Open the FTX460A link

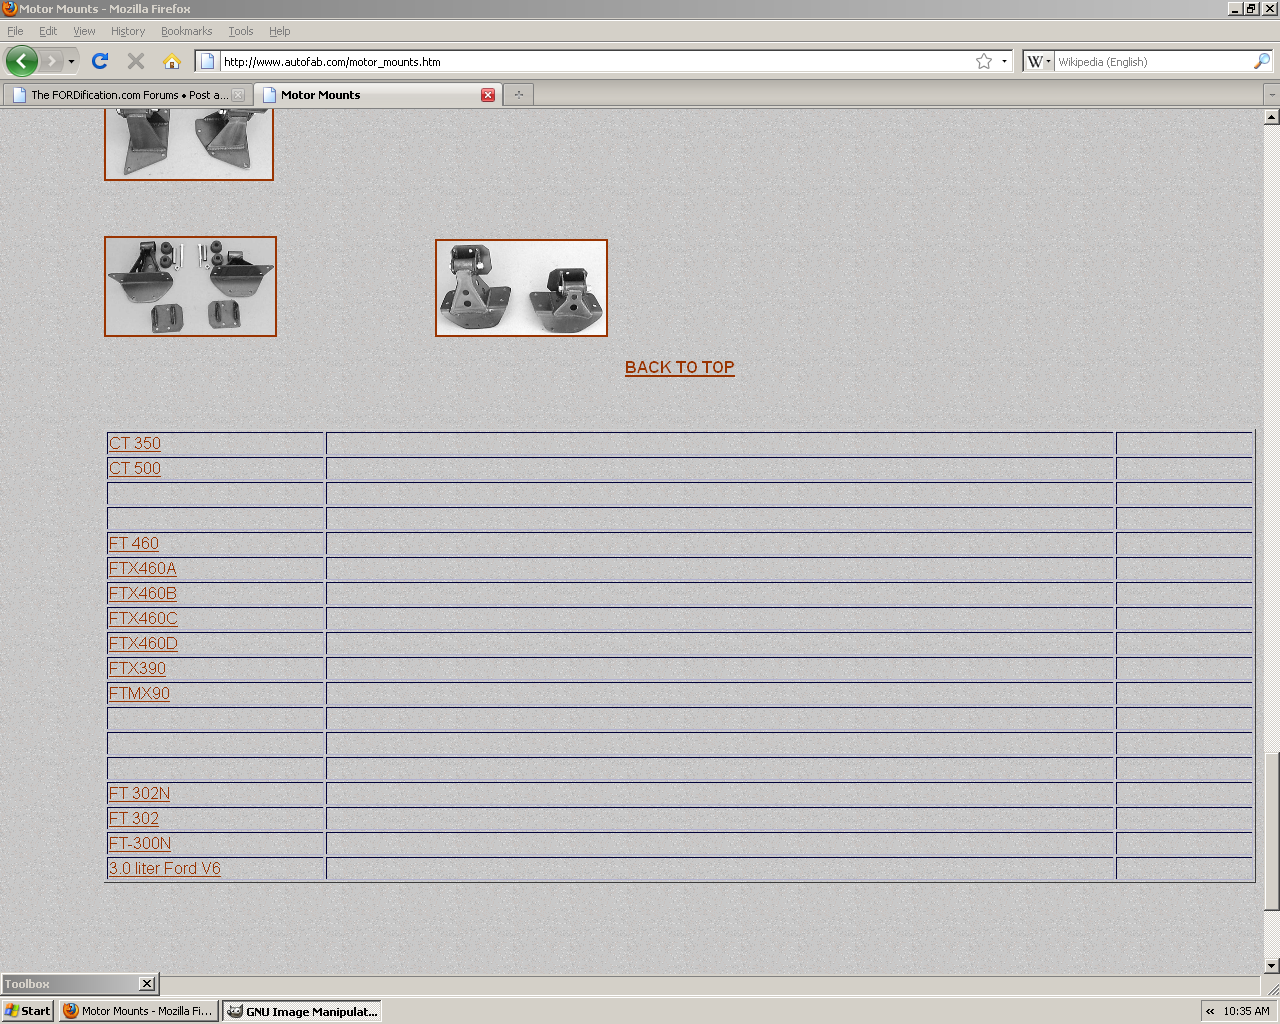point(143,569)
